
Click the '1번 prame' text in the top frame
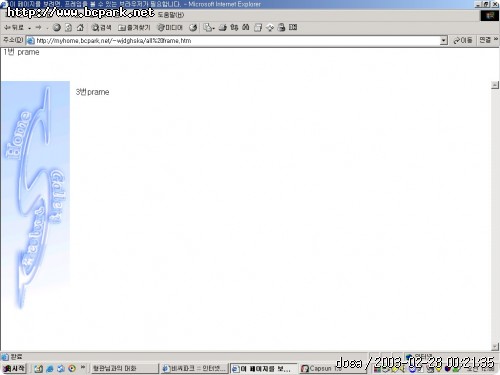(22, 52)
